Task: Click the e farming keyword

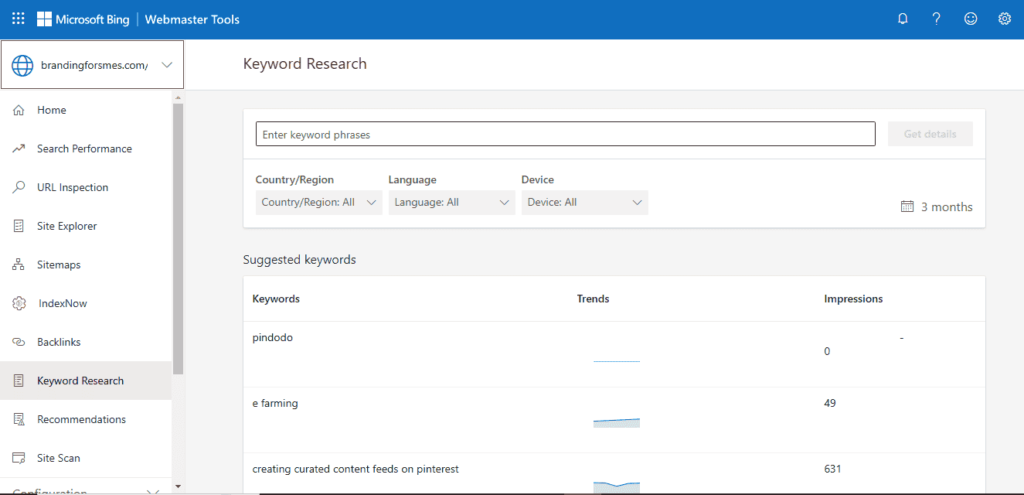Action: point(275,404)
